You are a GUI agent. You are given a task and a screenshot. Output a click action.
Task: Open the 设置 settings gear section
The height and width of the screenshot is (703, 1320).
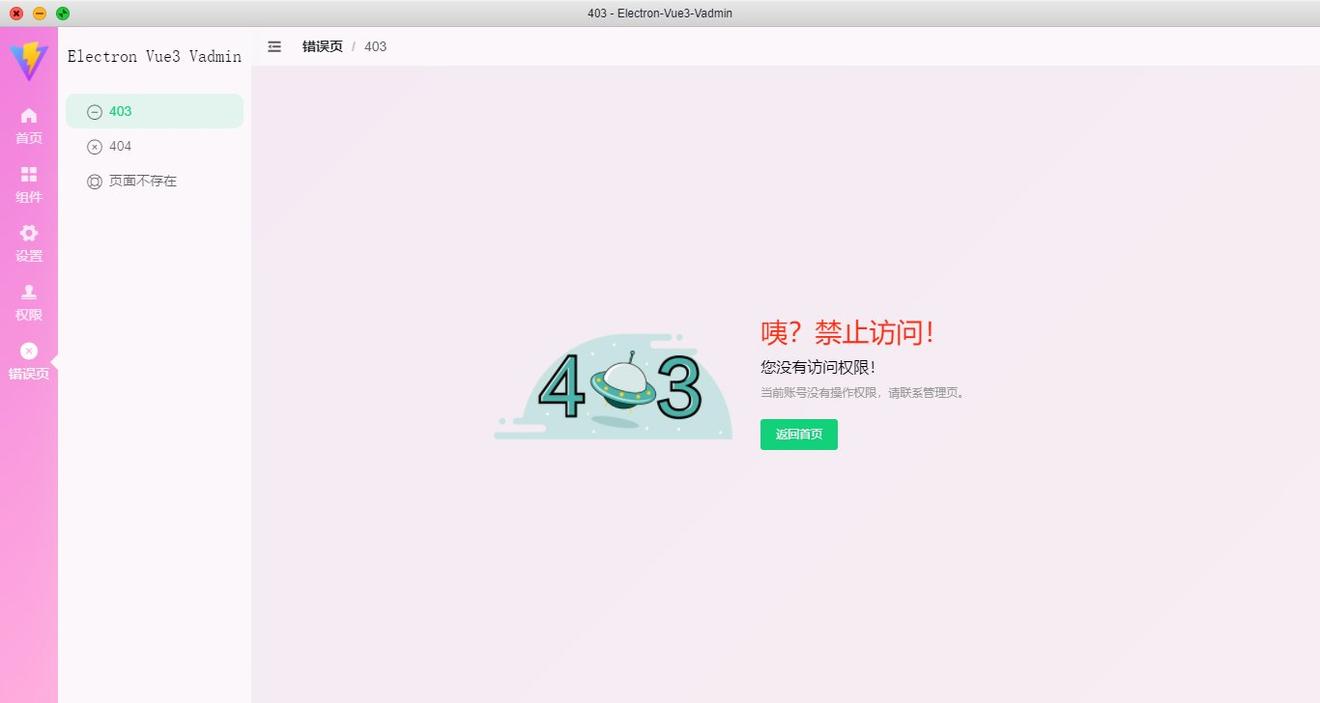(29, 243)
